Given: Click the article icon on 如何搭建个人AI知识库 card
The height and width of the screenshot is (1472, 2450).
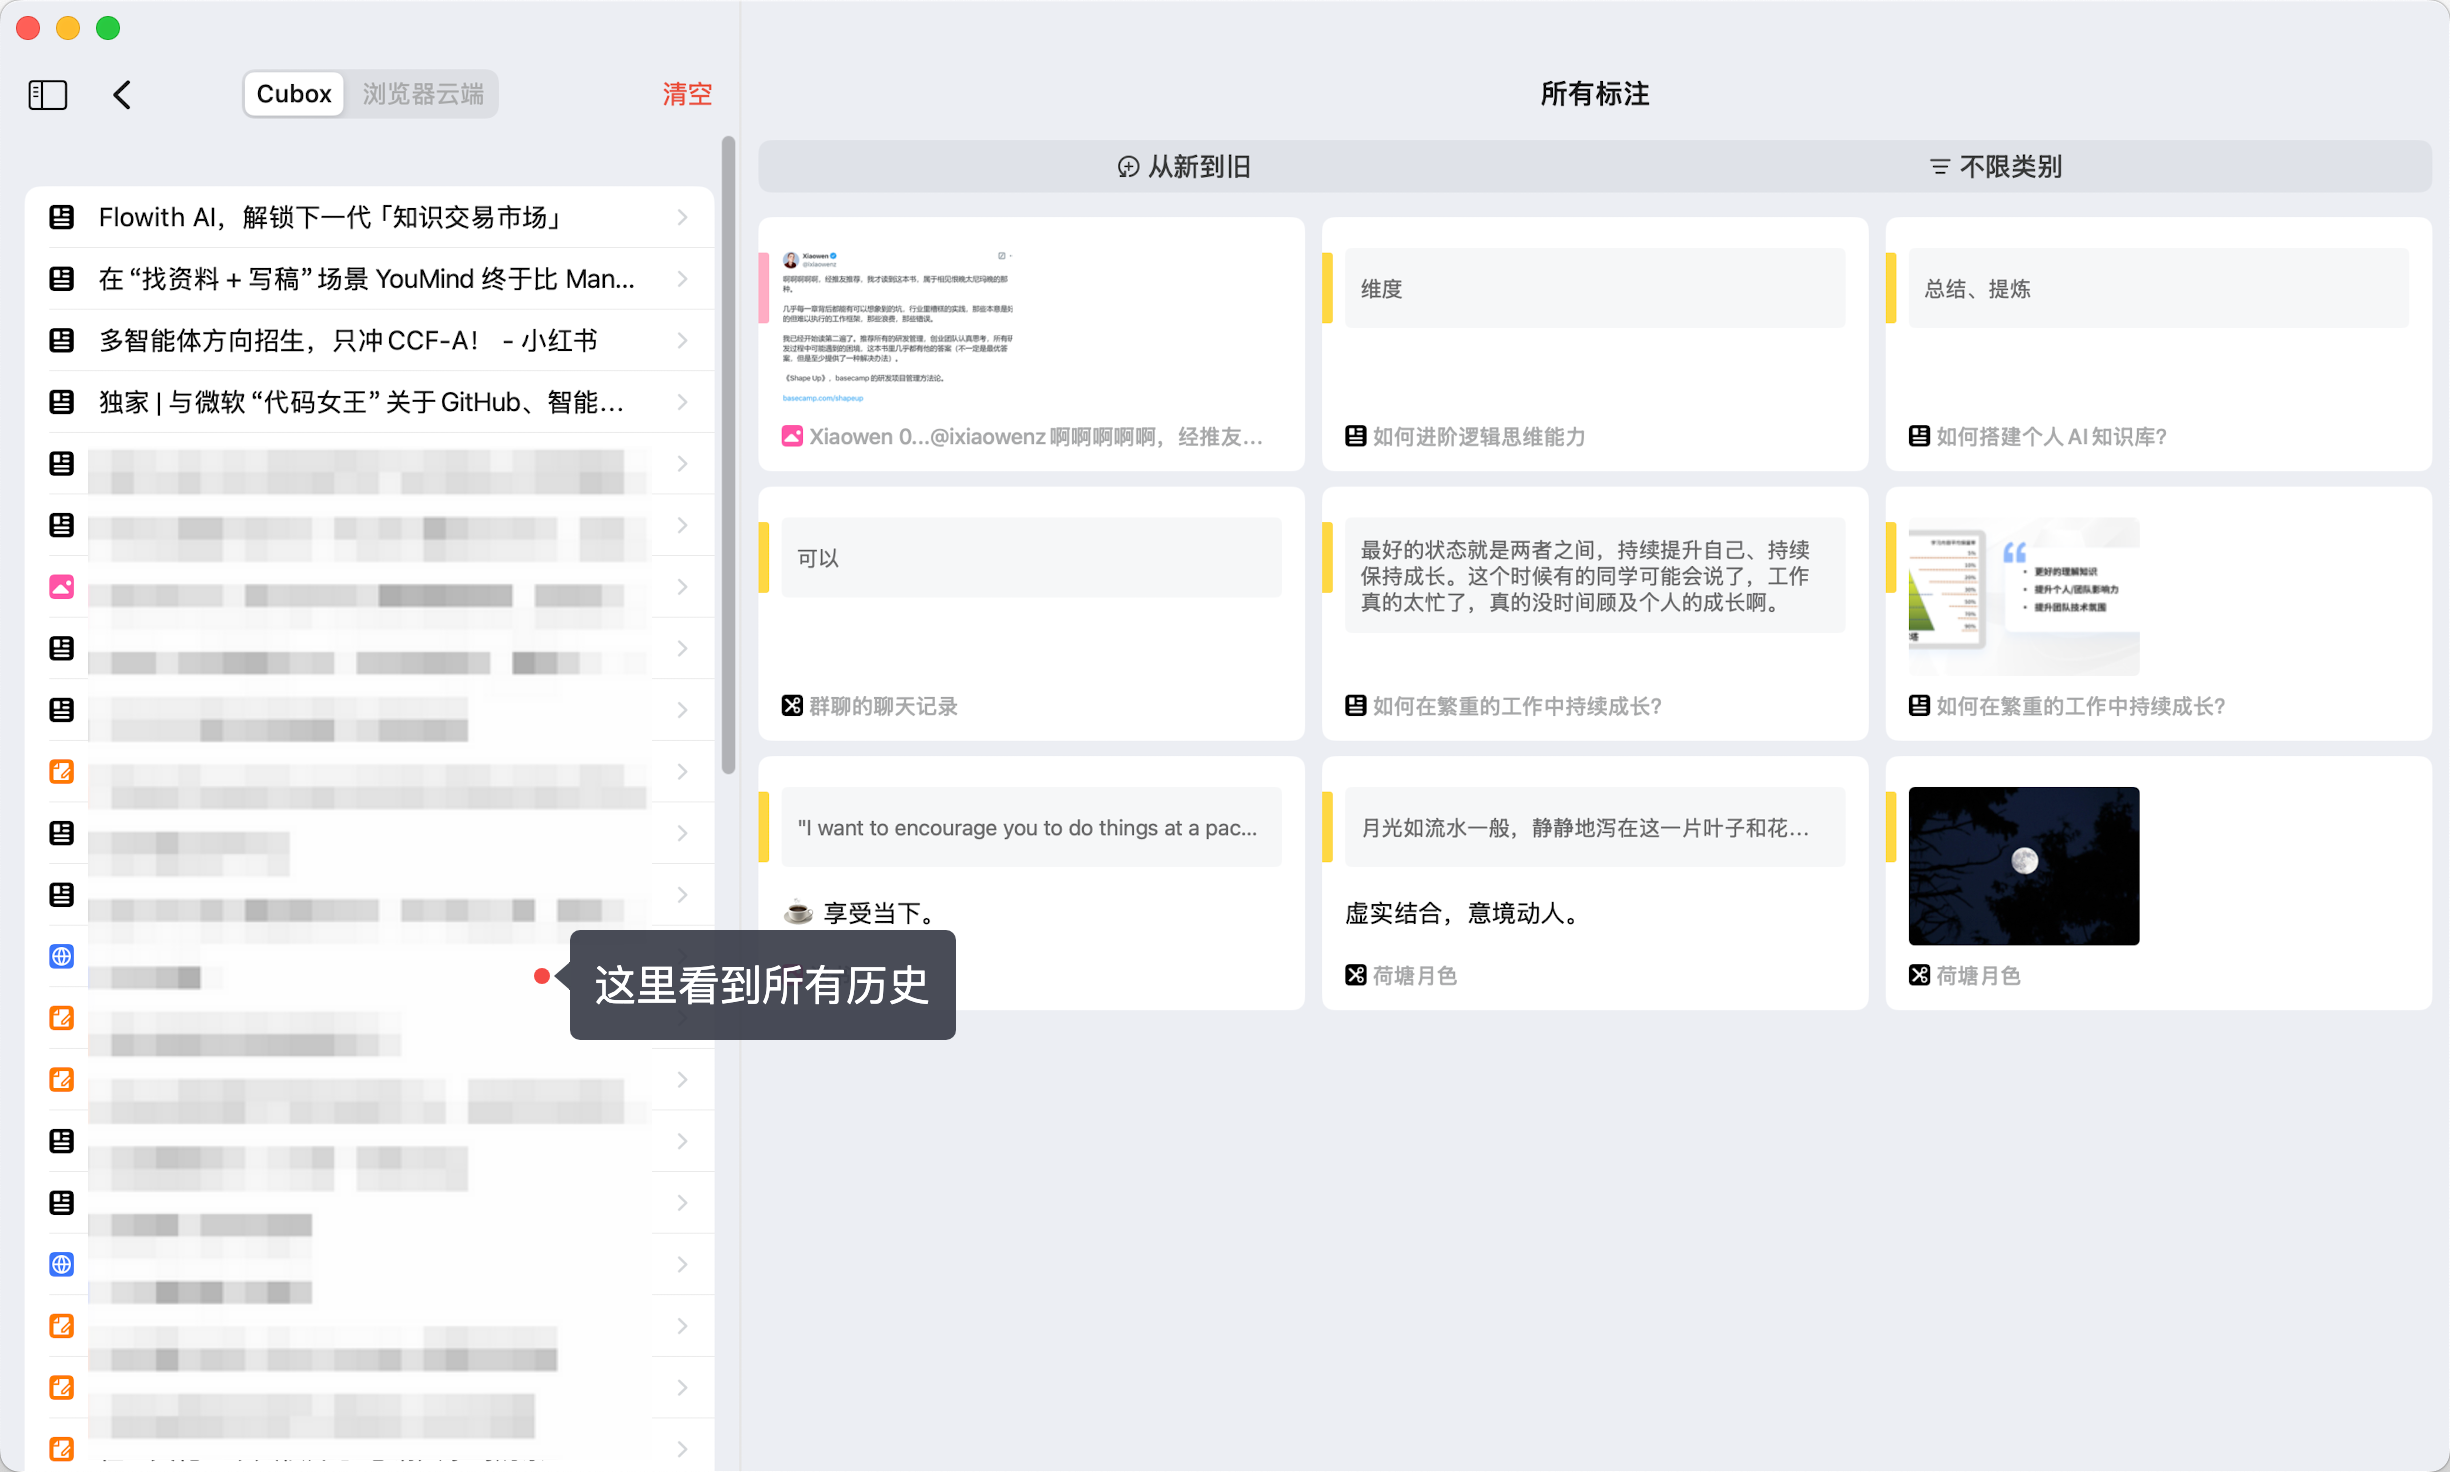Looking at the screenshot, I should pos(1918,435).
